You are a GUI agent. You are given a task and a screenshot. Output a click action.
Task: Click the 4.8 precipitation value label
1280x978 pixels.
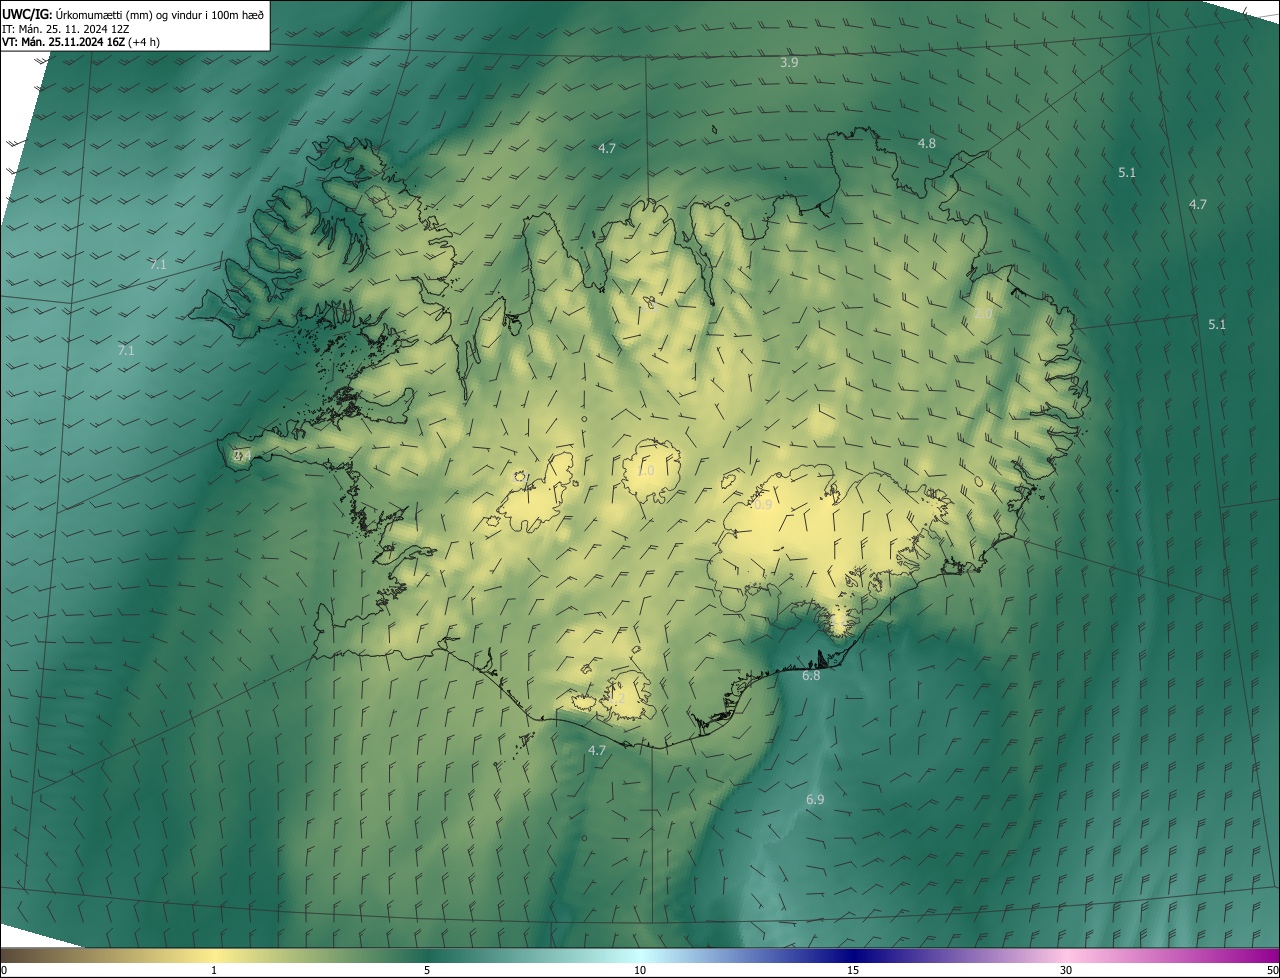tap(927, 143)
